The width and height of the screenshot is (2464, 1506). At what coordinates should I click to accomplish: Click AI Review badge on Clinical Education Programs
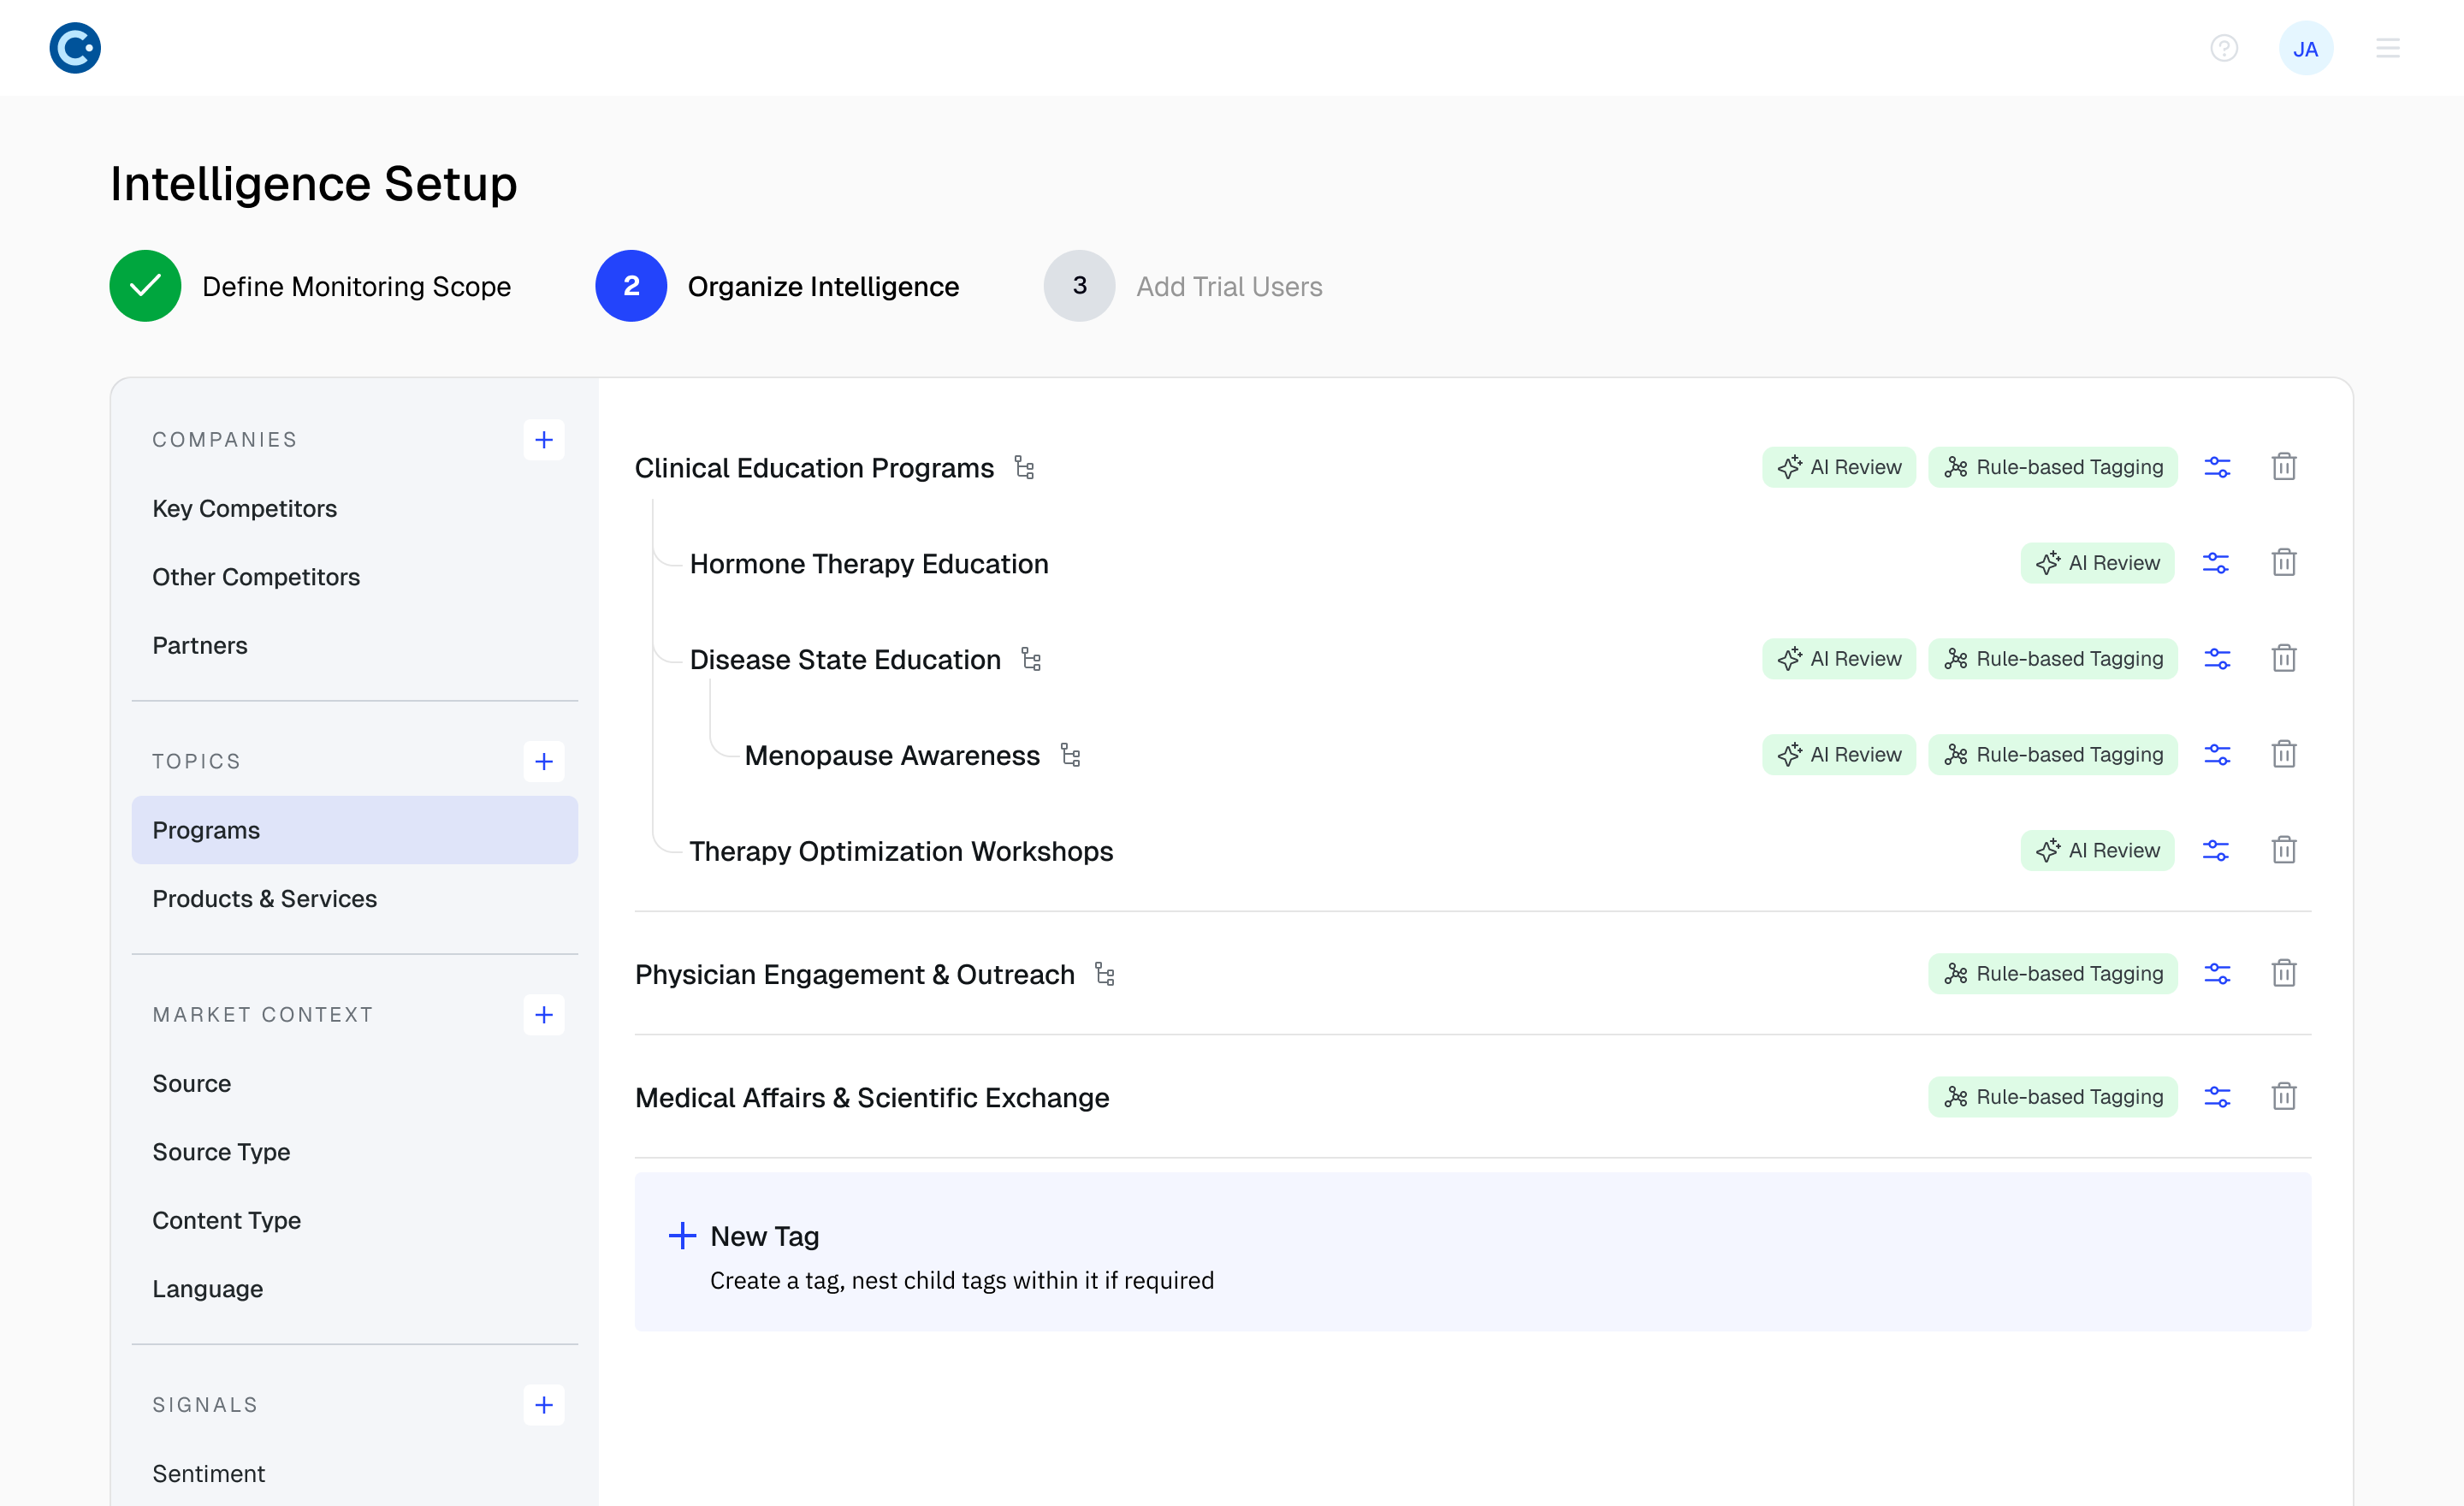tap(1839, 468)
